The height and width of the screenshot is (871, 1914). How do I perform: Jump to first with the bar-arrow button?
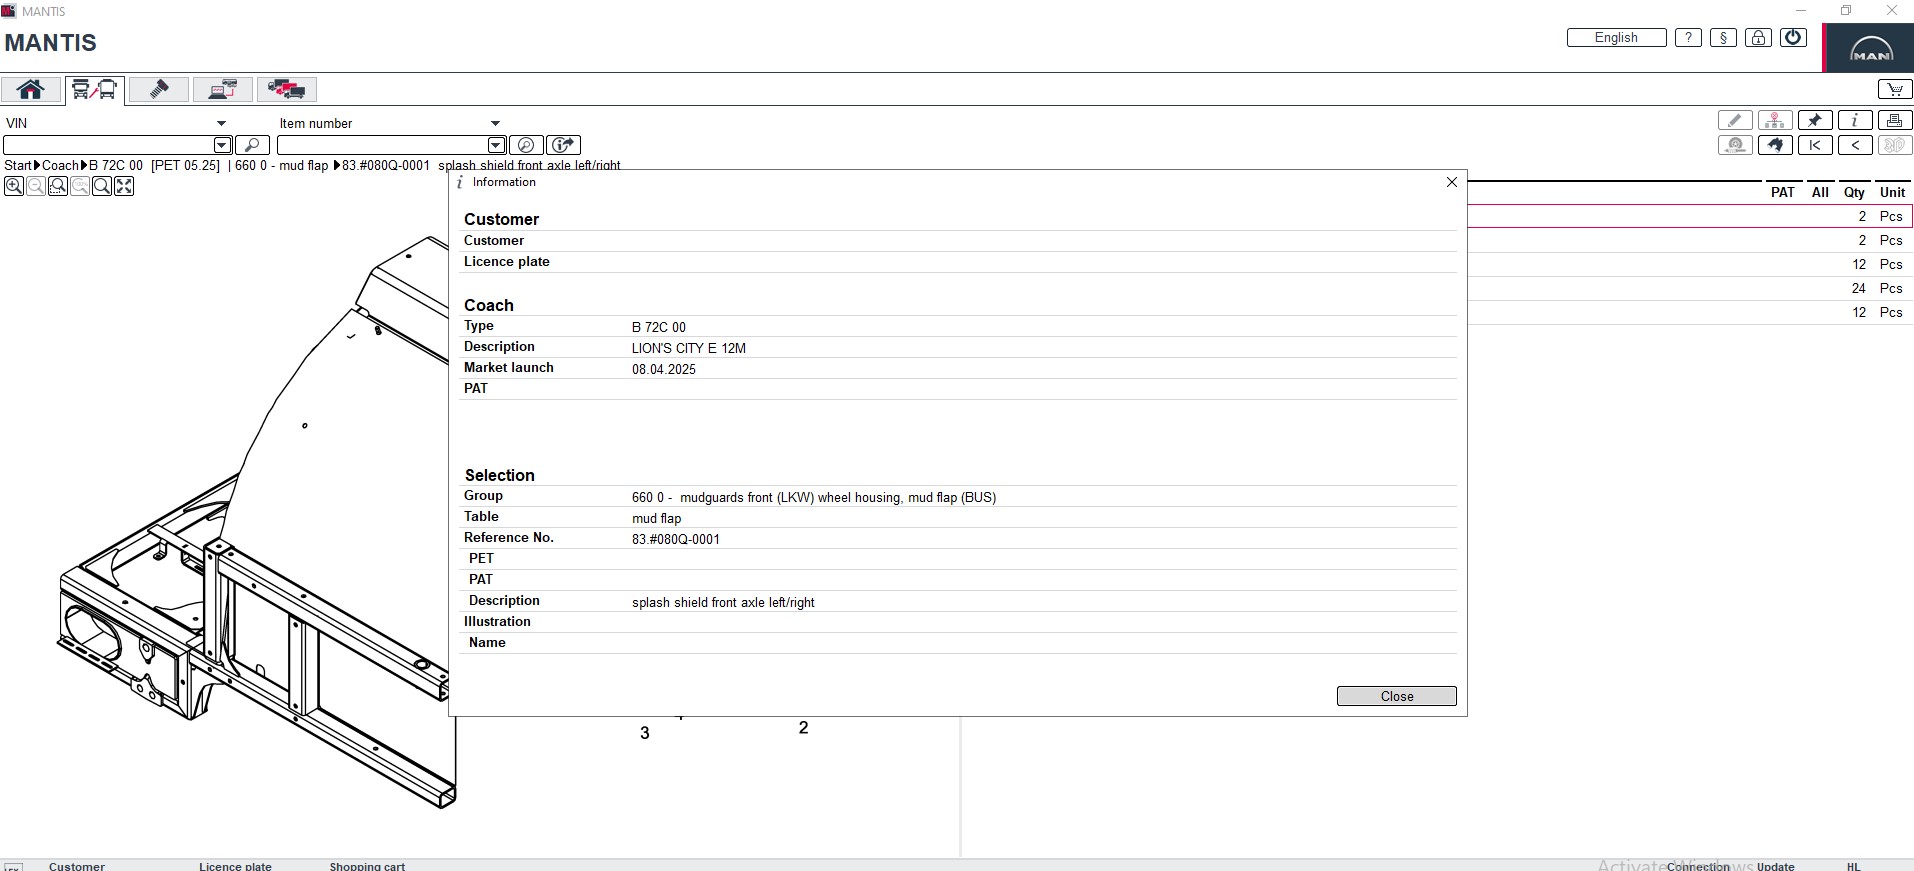[x=1815, y=146]
